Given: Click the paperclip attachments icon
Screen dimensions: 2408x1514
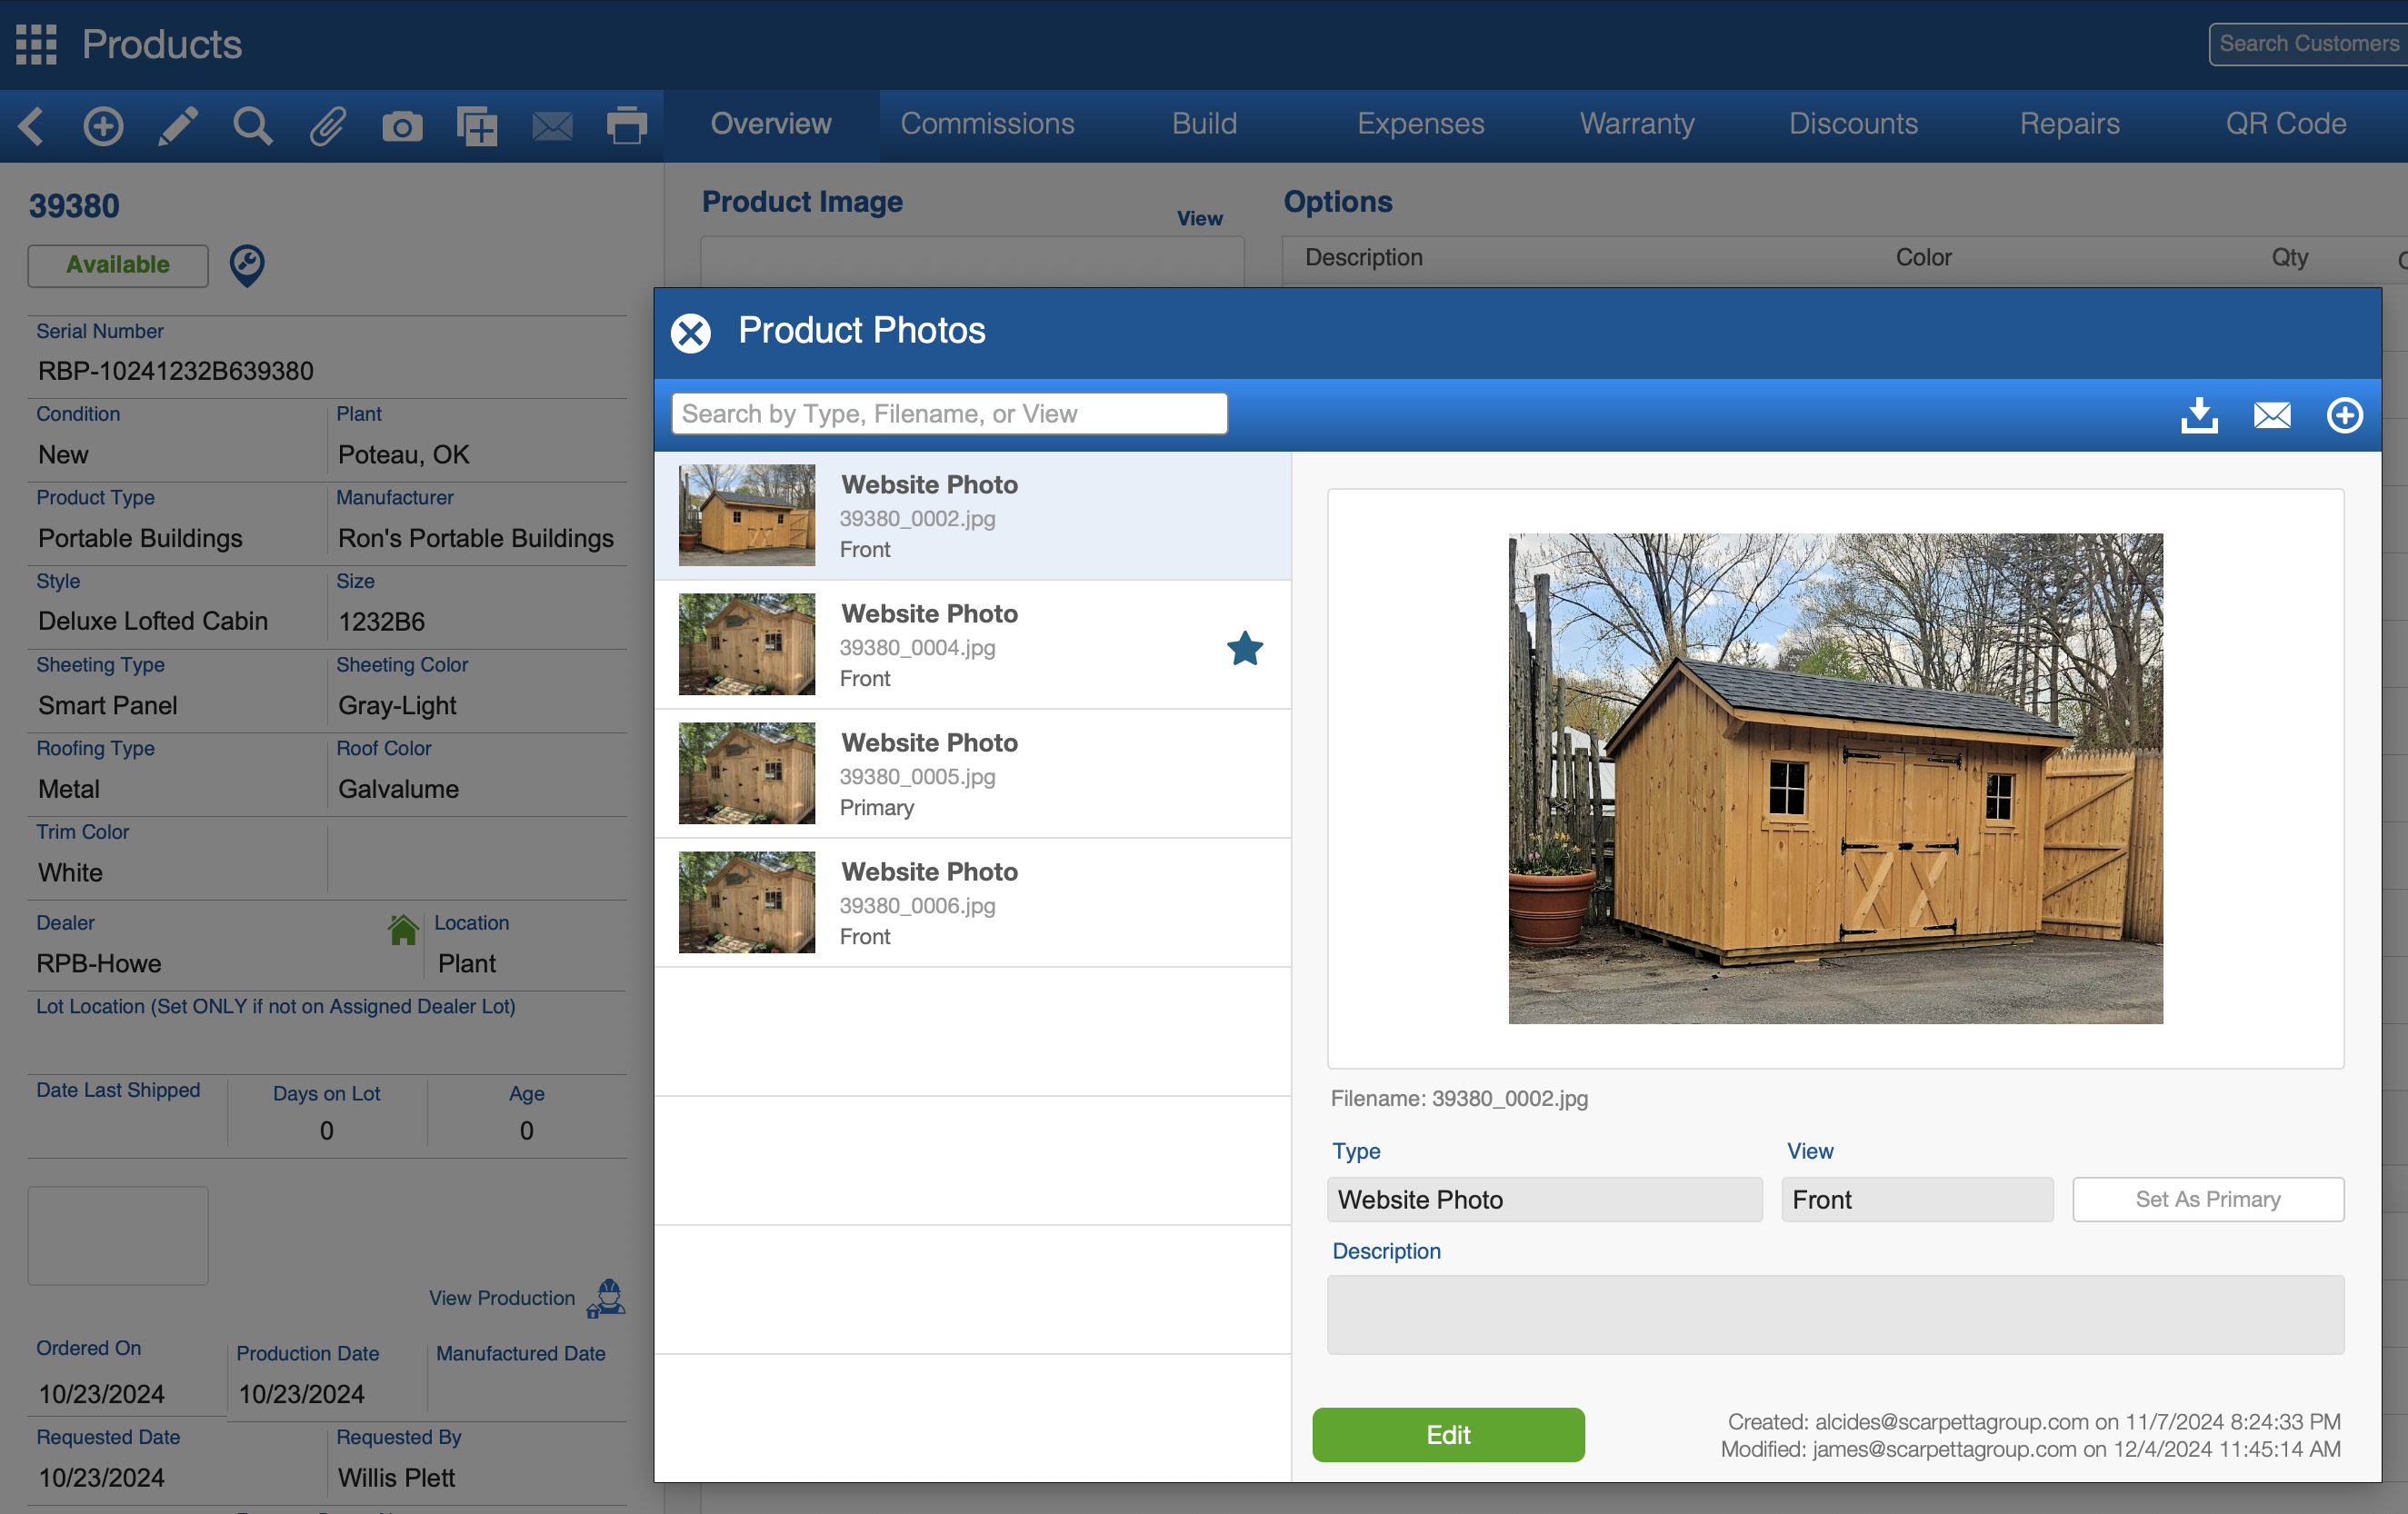Looking at the screenshot, I should pyautogui.click(x=327, y=126).
